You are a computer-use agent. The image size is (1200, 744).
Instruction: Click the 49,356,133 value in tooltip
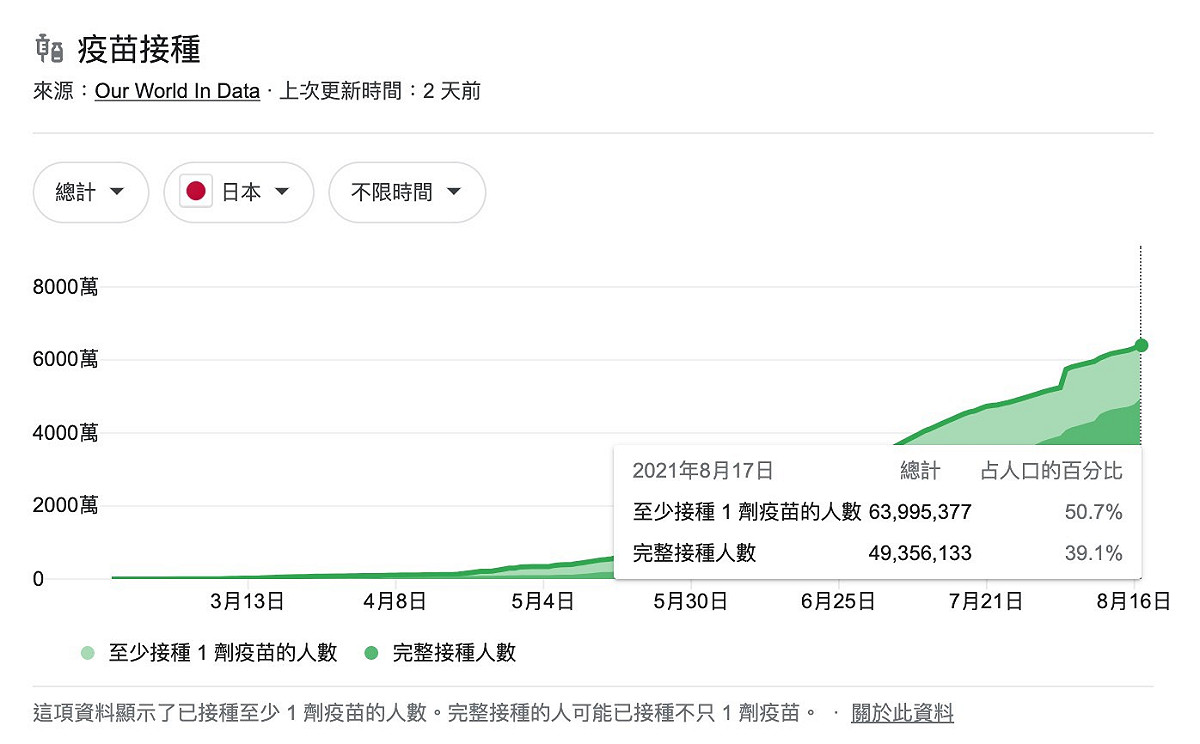pyautogui.click(x=920, y=553)
